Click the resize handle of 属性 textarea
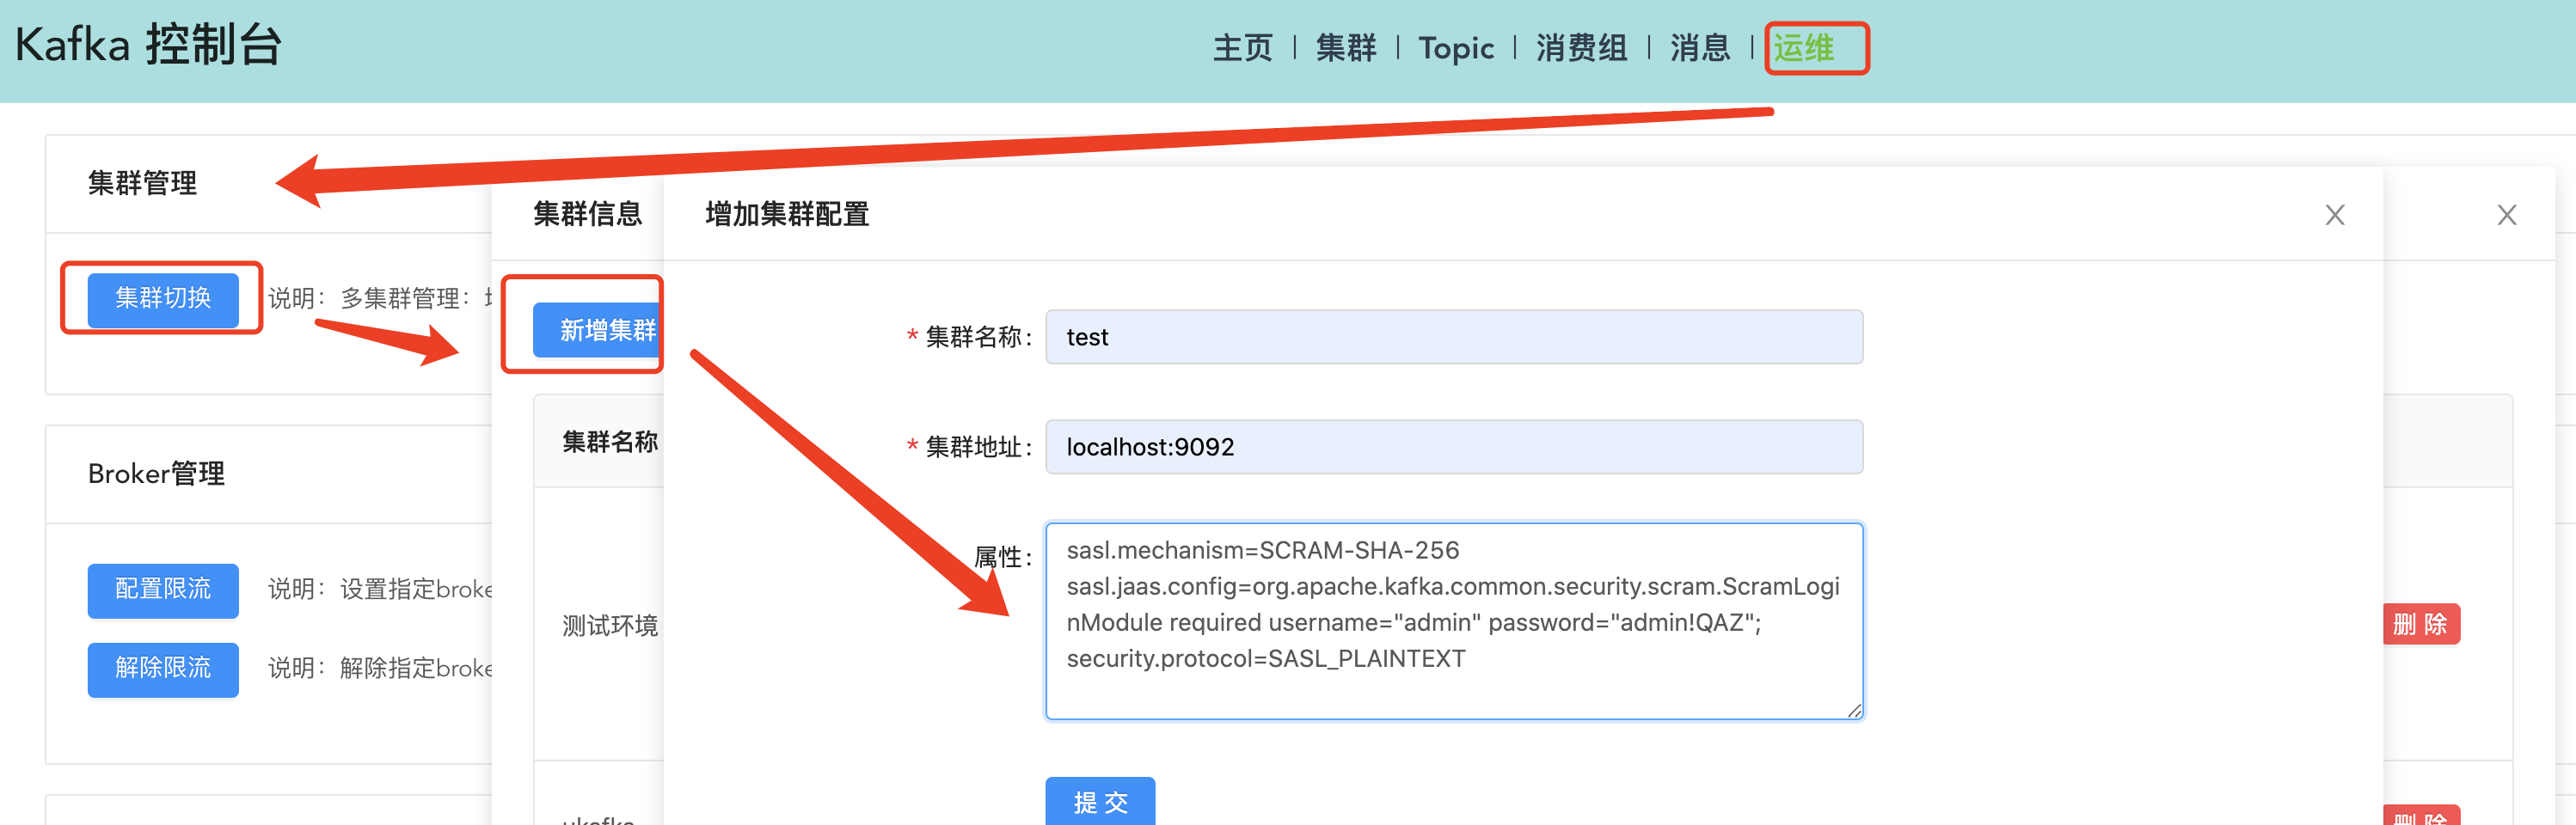Screen dimensions: 2576x825 [1855, 710]
